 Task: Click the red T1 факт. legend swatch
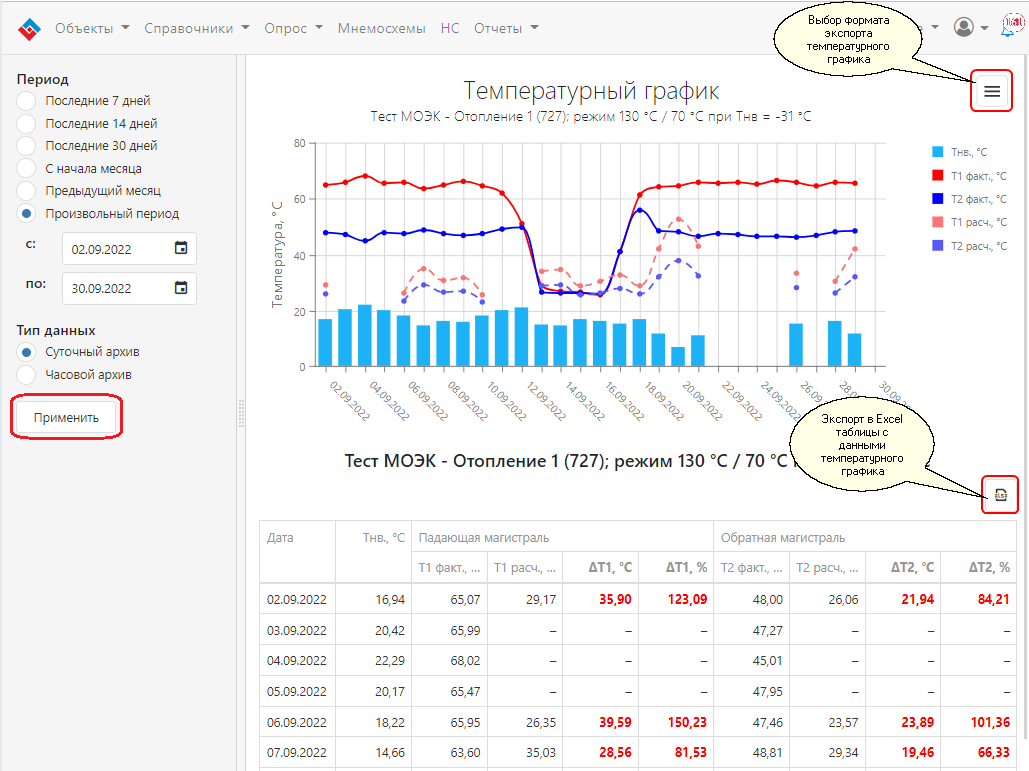point(937,176)
